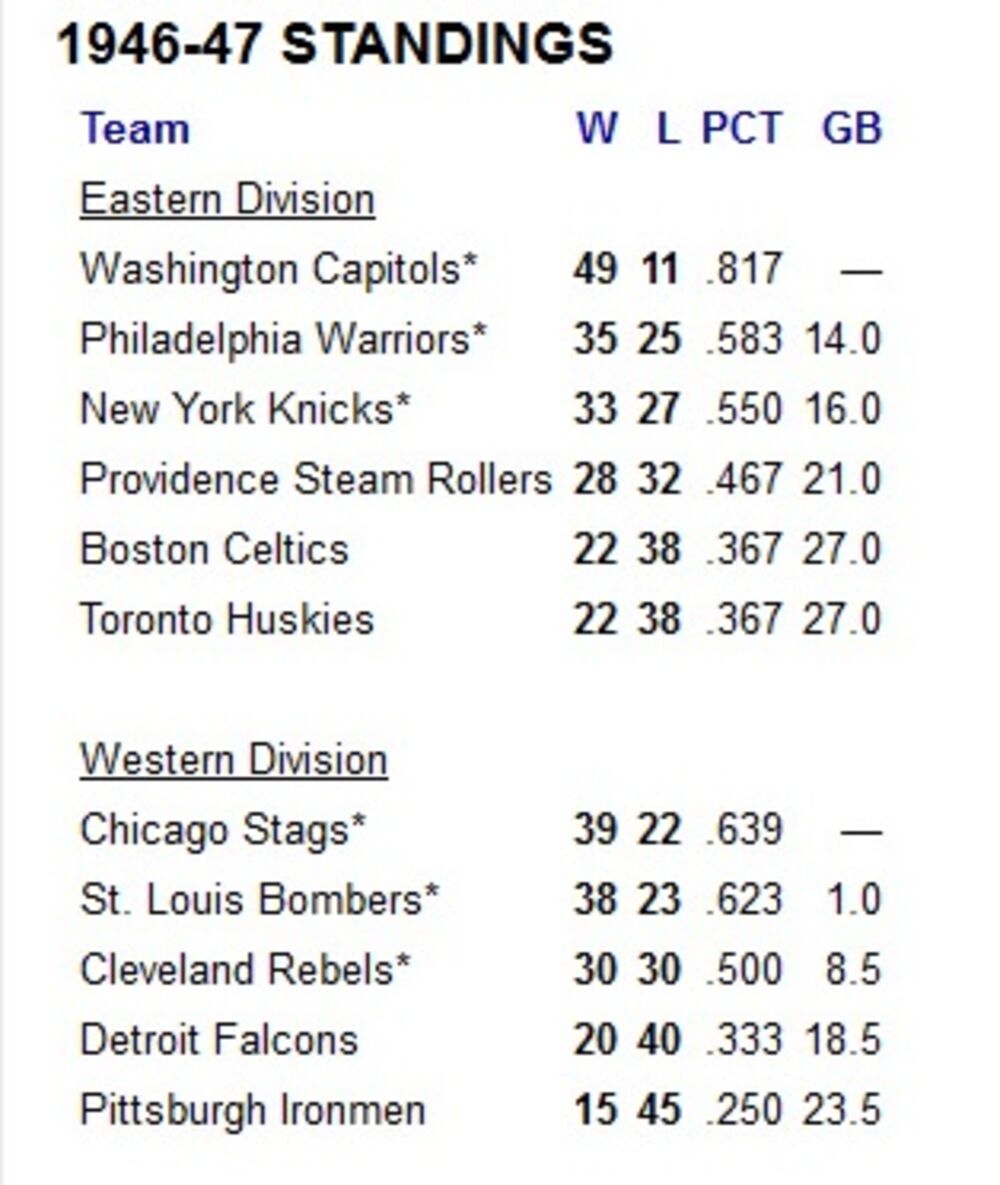Click the Eastern Division heading
Screen dimensions: 1000x1185
point(227,199)
